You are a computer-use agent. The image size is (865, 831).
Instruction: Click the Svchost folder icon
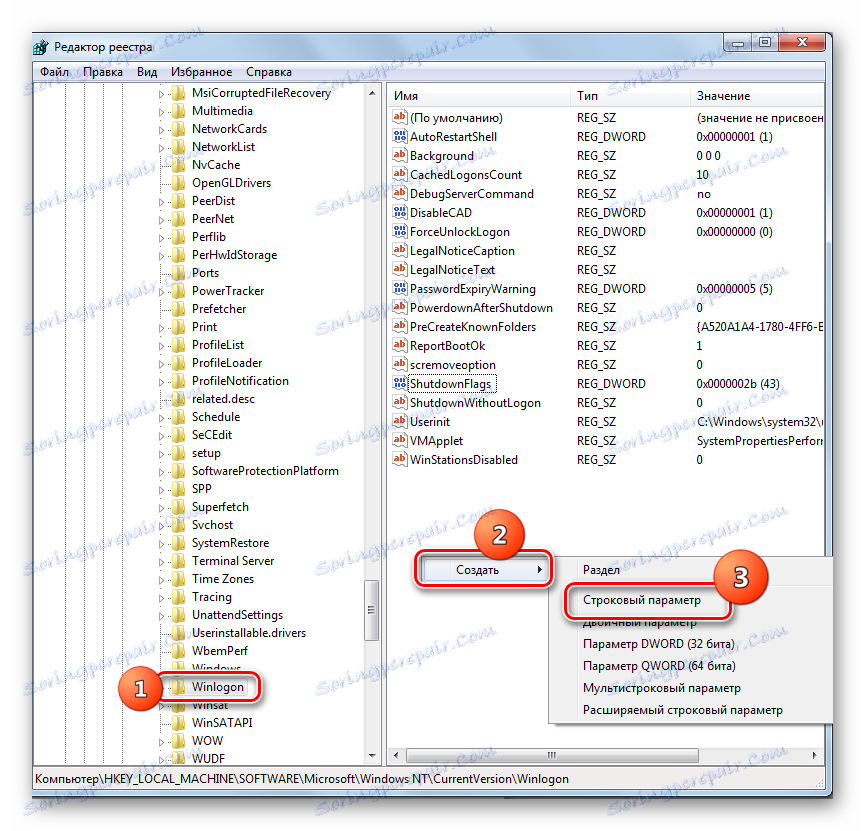(178, 525)
